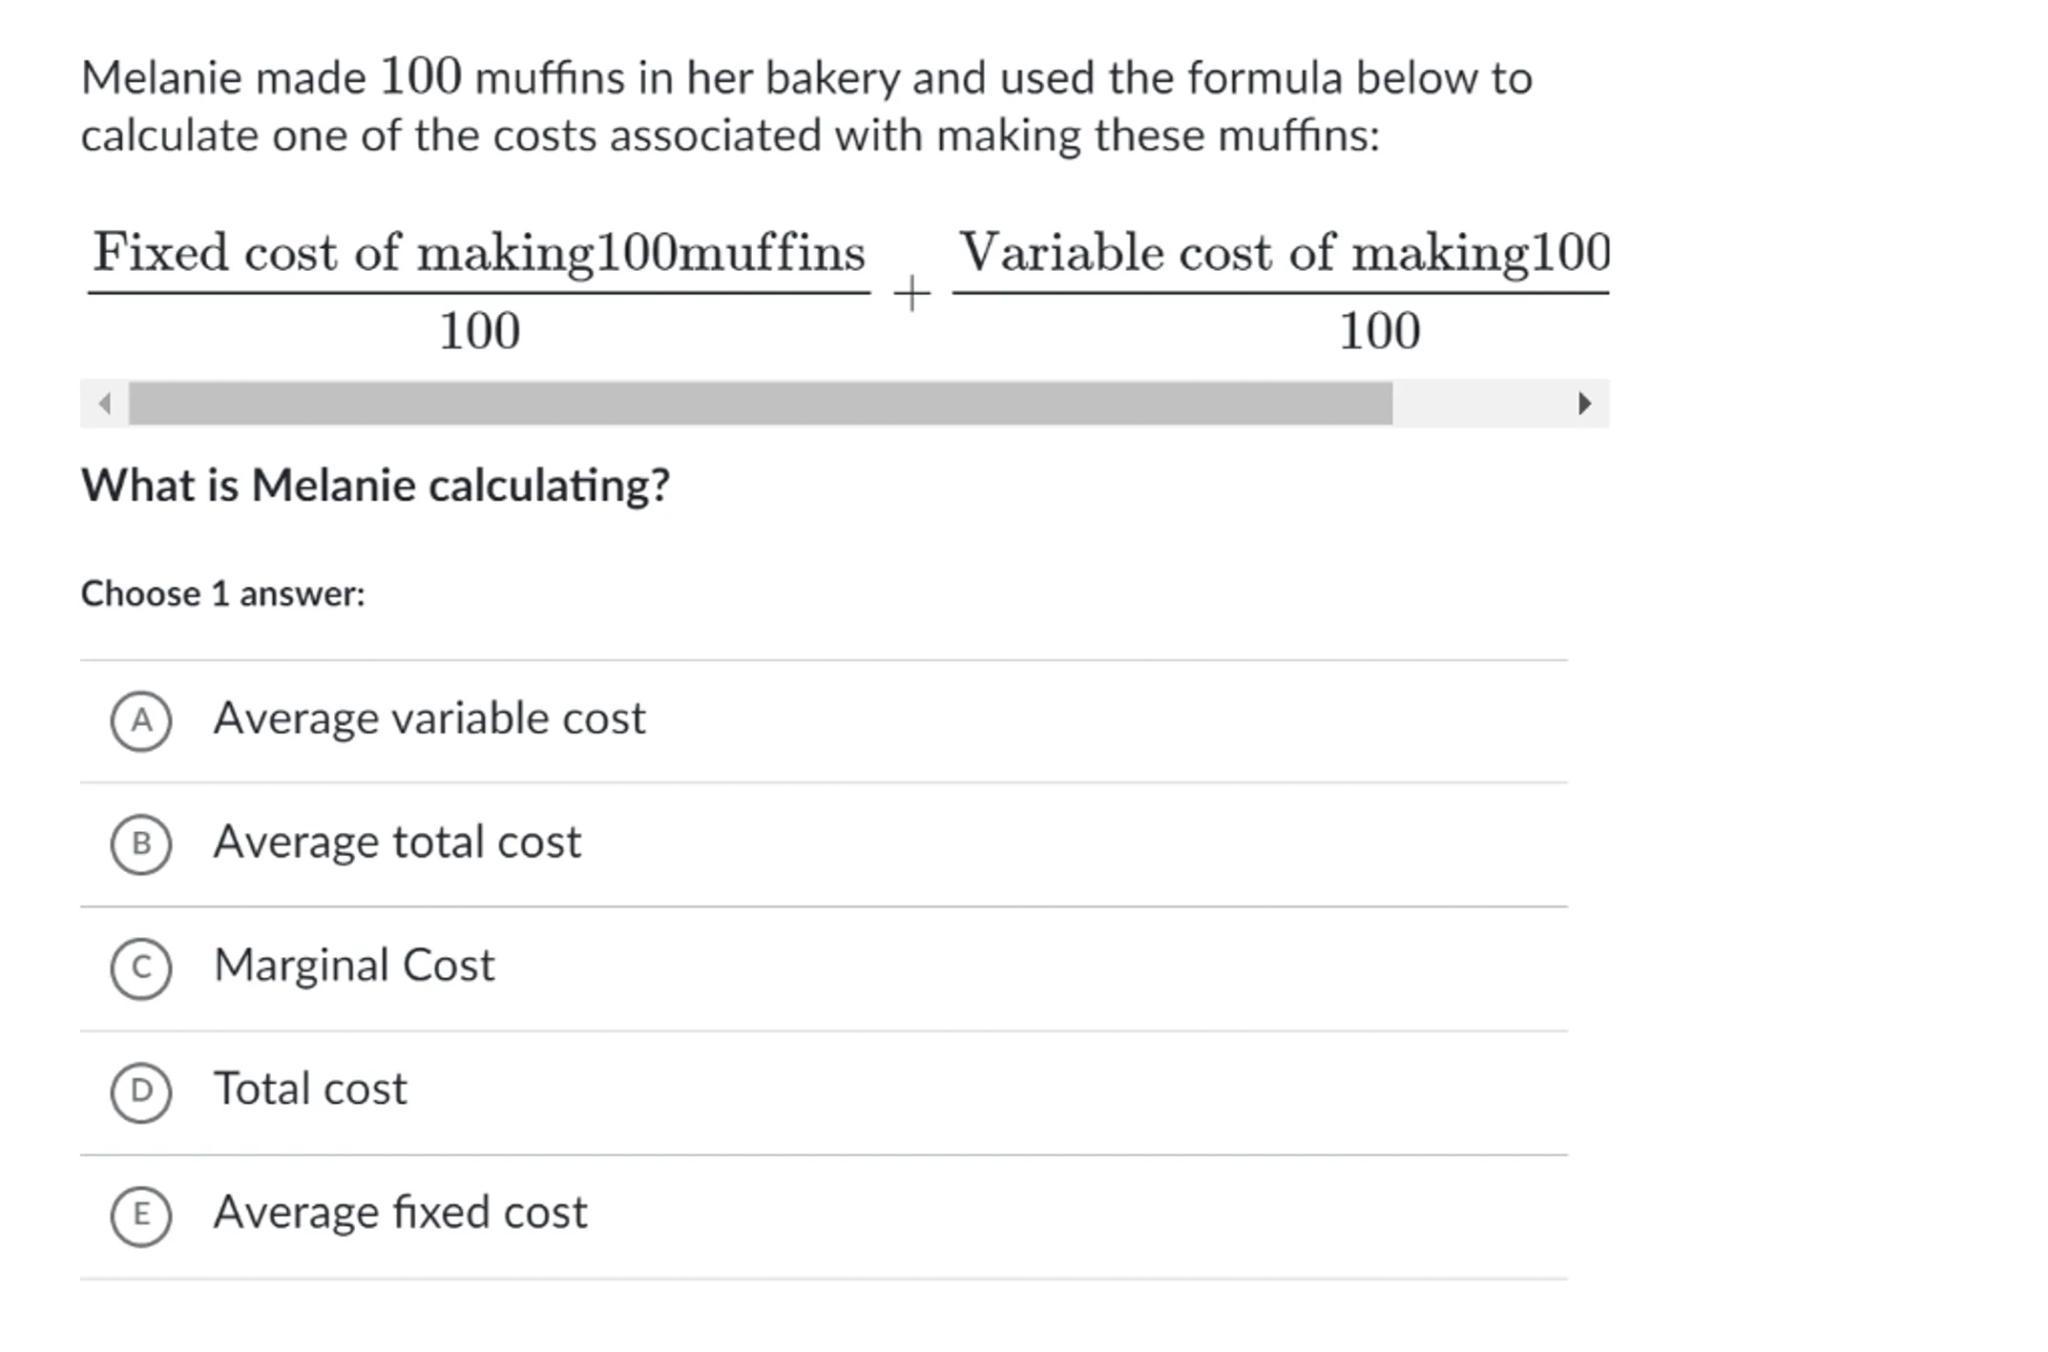Click the left scroll arrow under the formula
Viewport: 2048px width, 1352px height.
click(104, 404)
